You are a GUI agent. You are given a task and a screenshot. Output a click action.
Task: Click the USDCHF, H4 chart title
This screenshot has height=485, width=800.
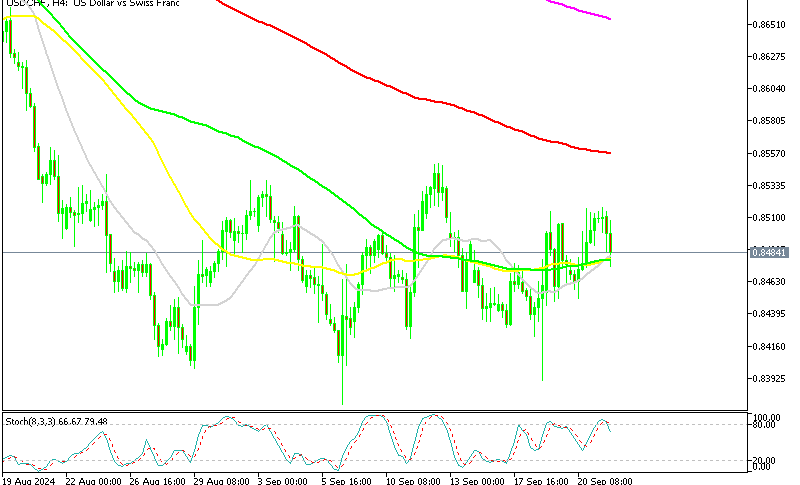pyautogui.click(x=92, y=3)
